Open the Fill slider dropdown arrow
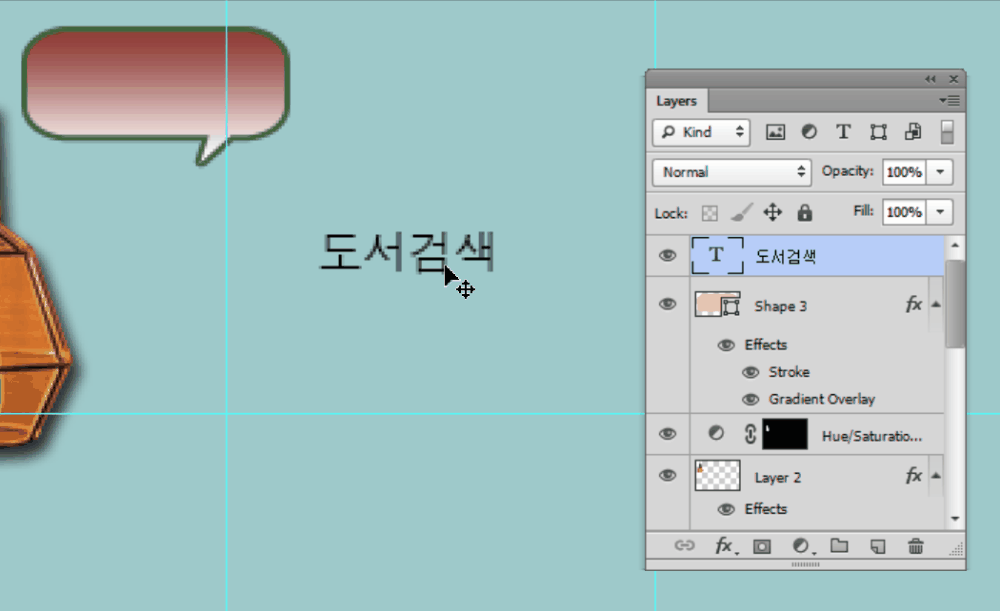 (940, 212)
